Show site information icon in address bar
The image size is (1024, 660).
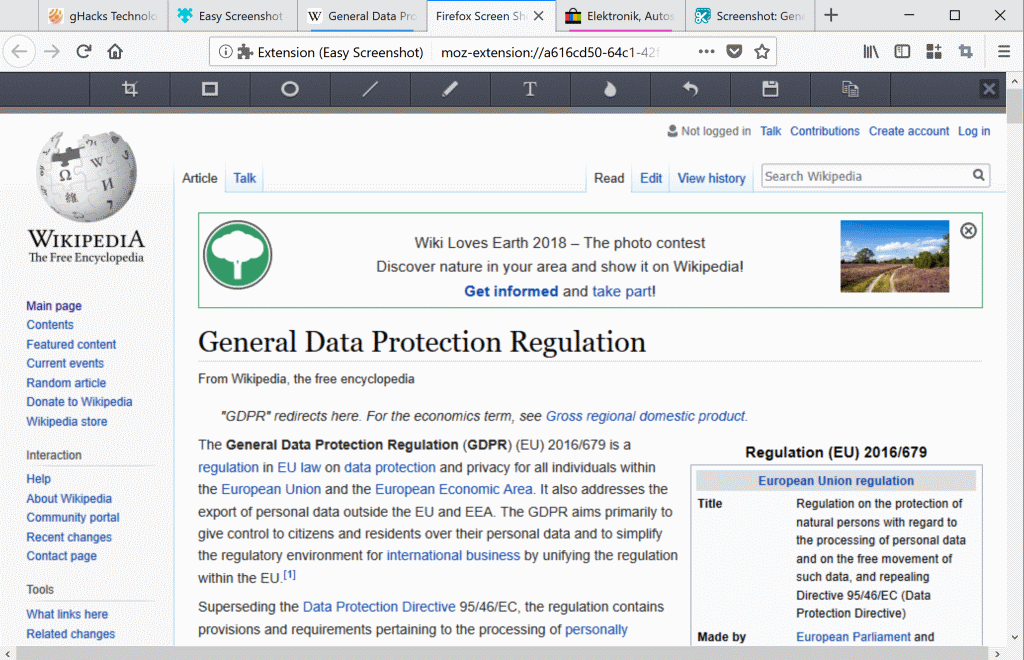coord(225,52)
